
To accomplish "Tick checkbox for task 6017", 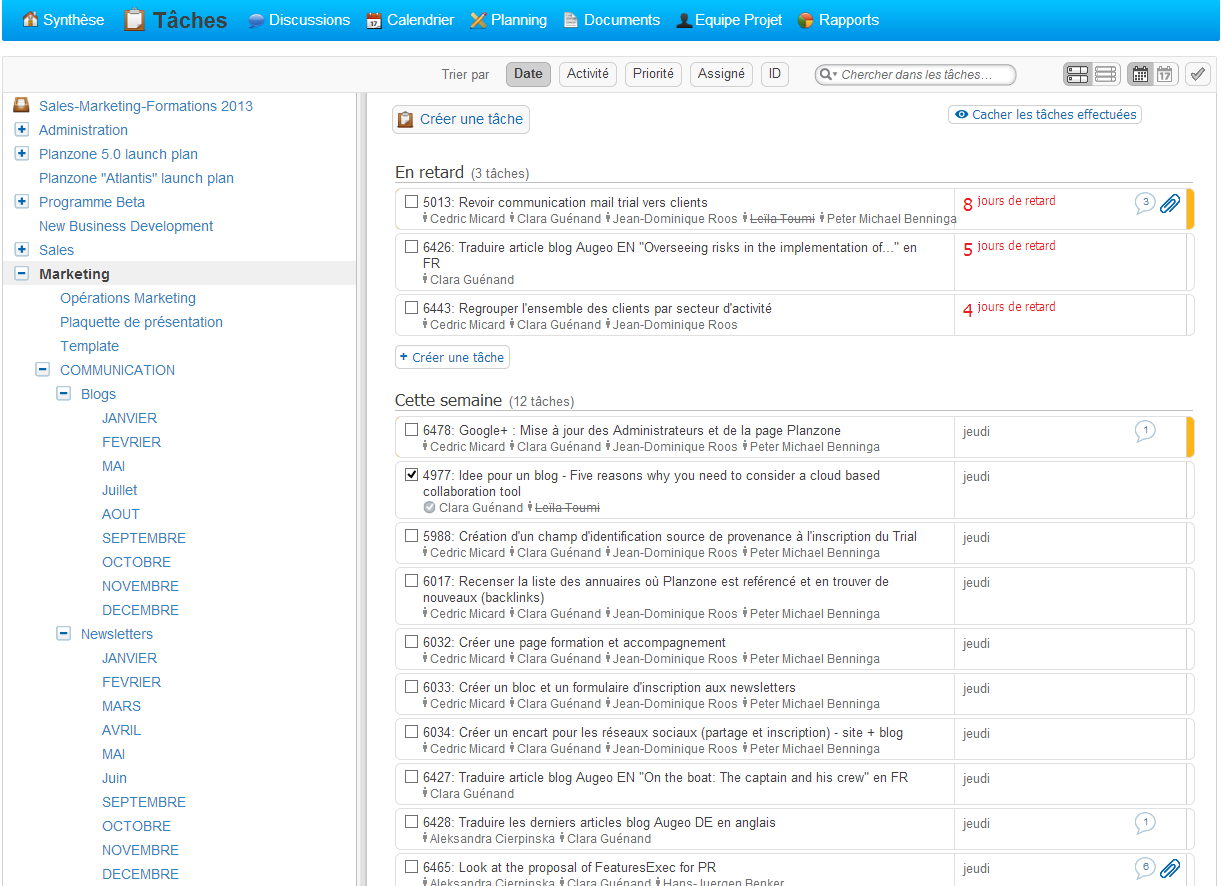I will point(411,580).
